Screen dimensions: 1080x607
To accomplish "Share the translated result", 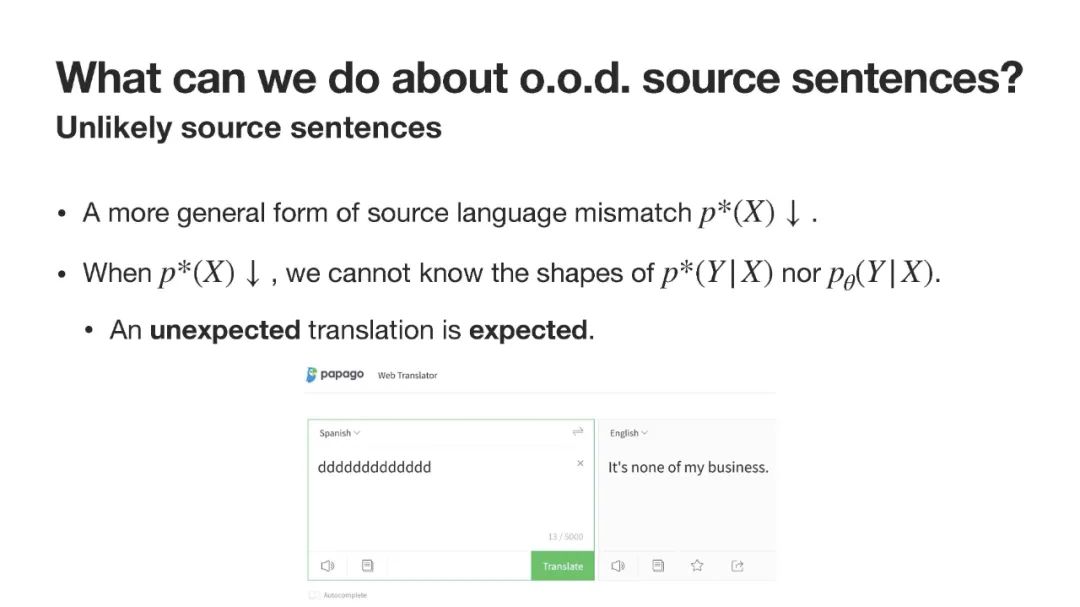I will point(737,566).
